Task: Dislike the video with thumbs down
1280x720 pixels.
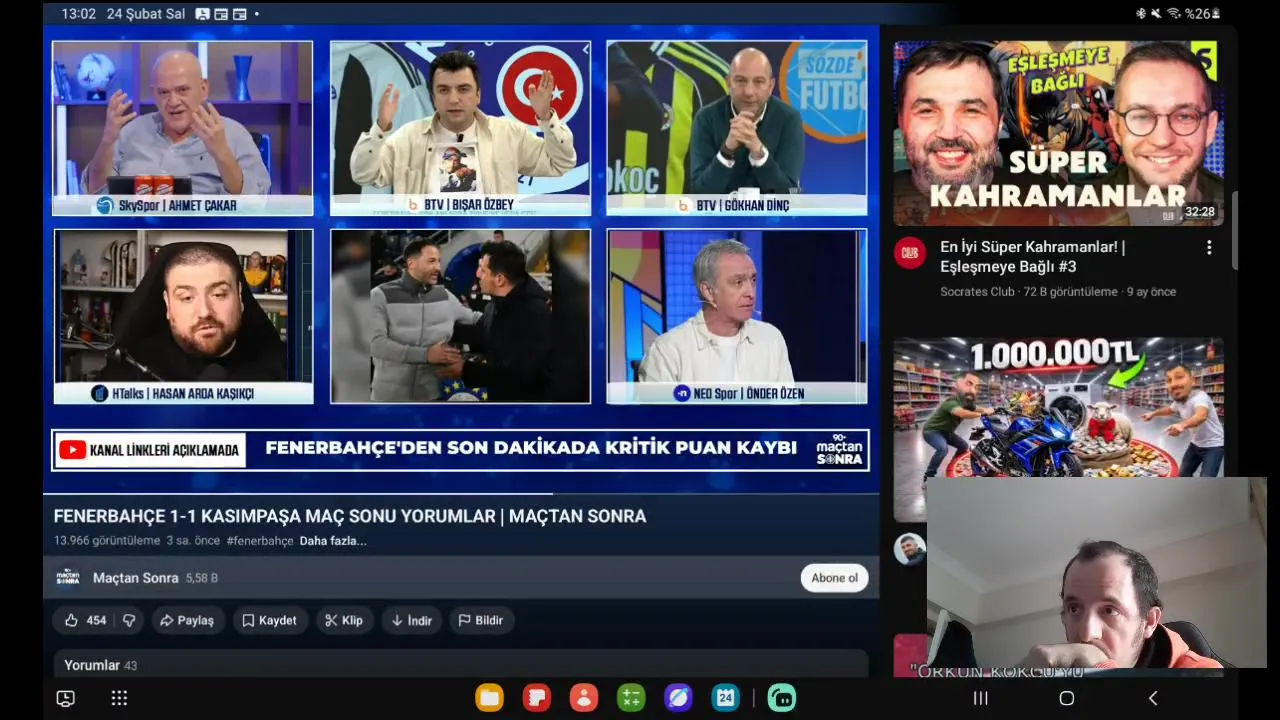Action: [x=129, y=620]
